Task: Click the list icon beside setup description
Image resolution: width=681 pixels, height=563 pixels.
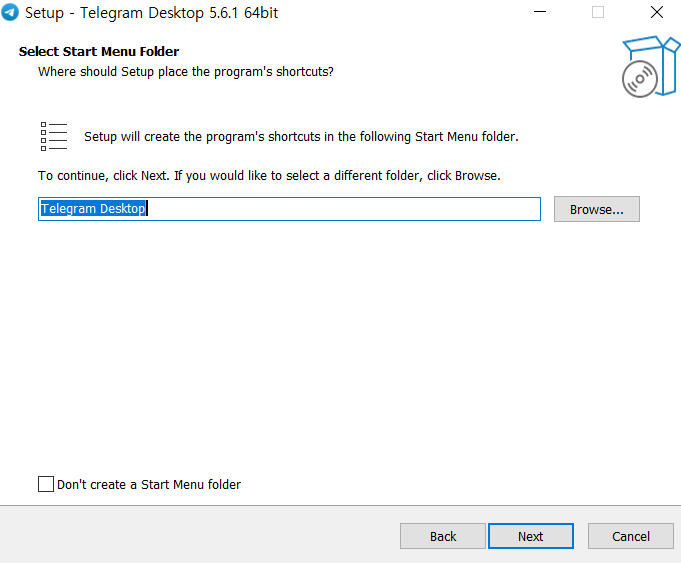Action: click(x=54, y=136)
